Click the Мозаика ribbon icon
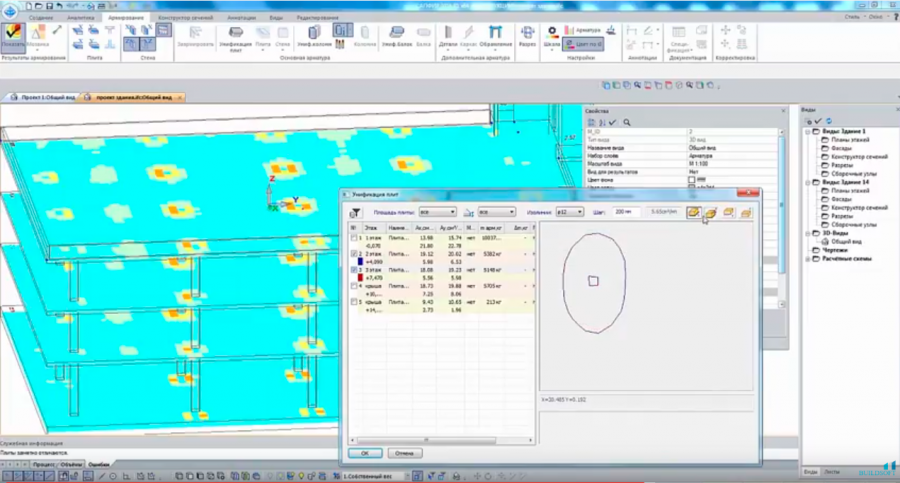The width and height of the screenshot is (900, 483). pyautogui.click(x=36, y=36)
